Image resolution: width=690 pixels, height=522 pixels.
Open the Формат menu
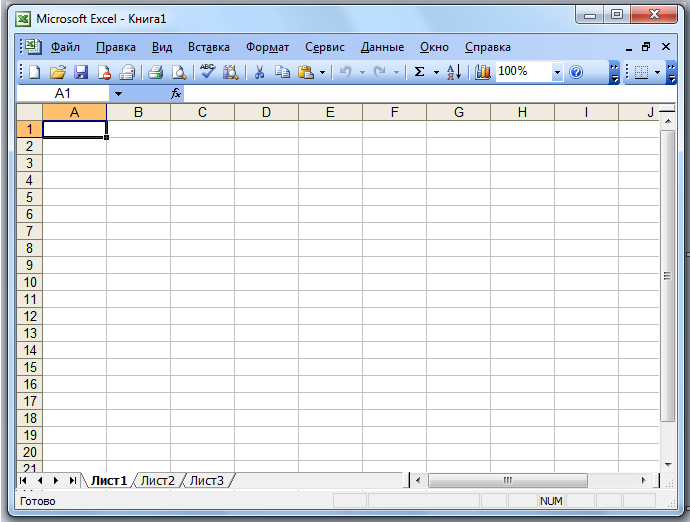click(x=268, y=47)
